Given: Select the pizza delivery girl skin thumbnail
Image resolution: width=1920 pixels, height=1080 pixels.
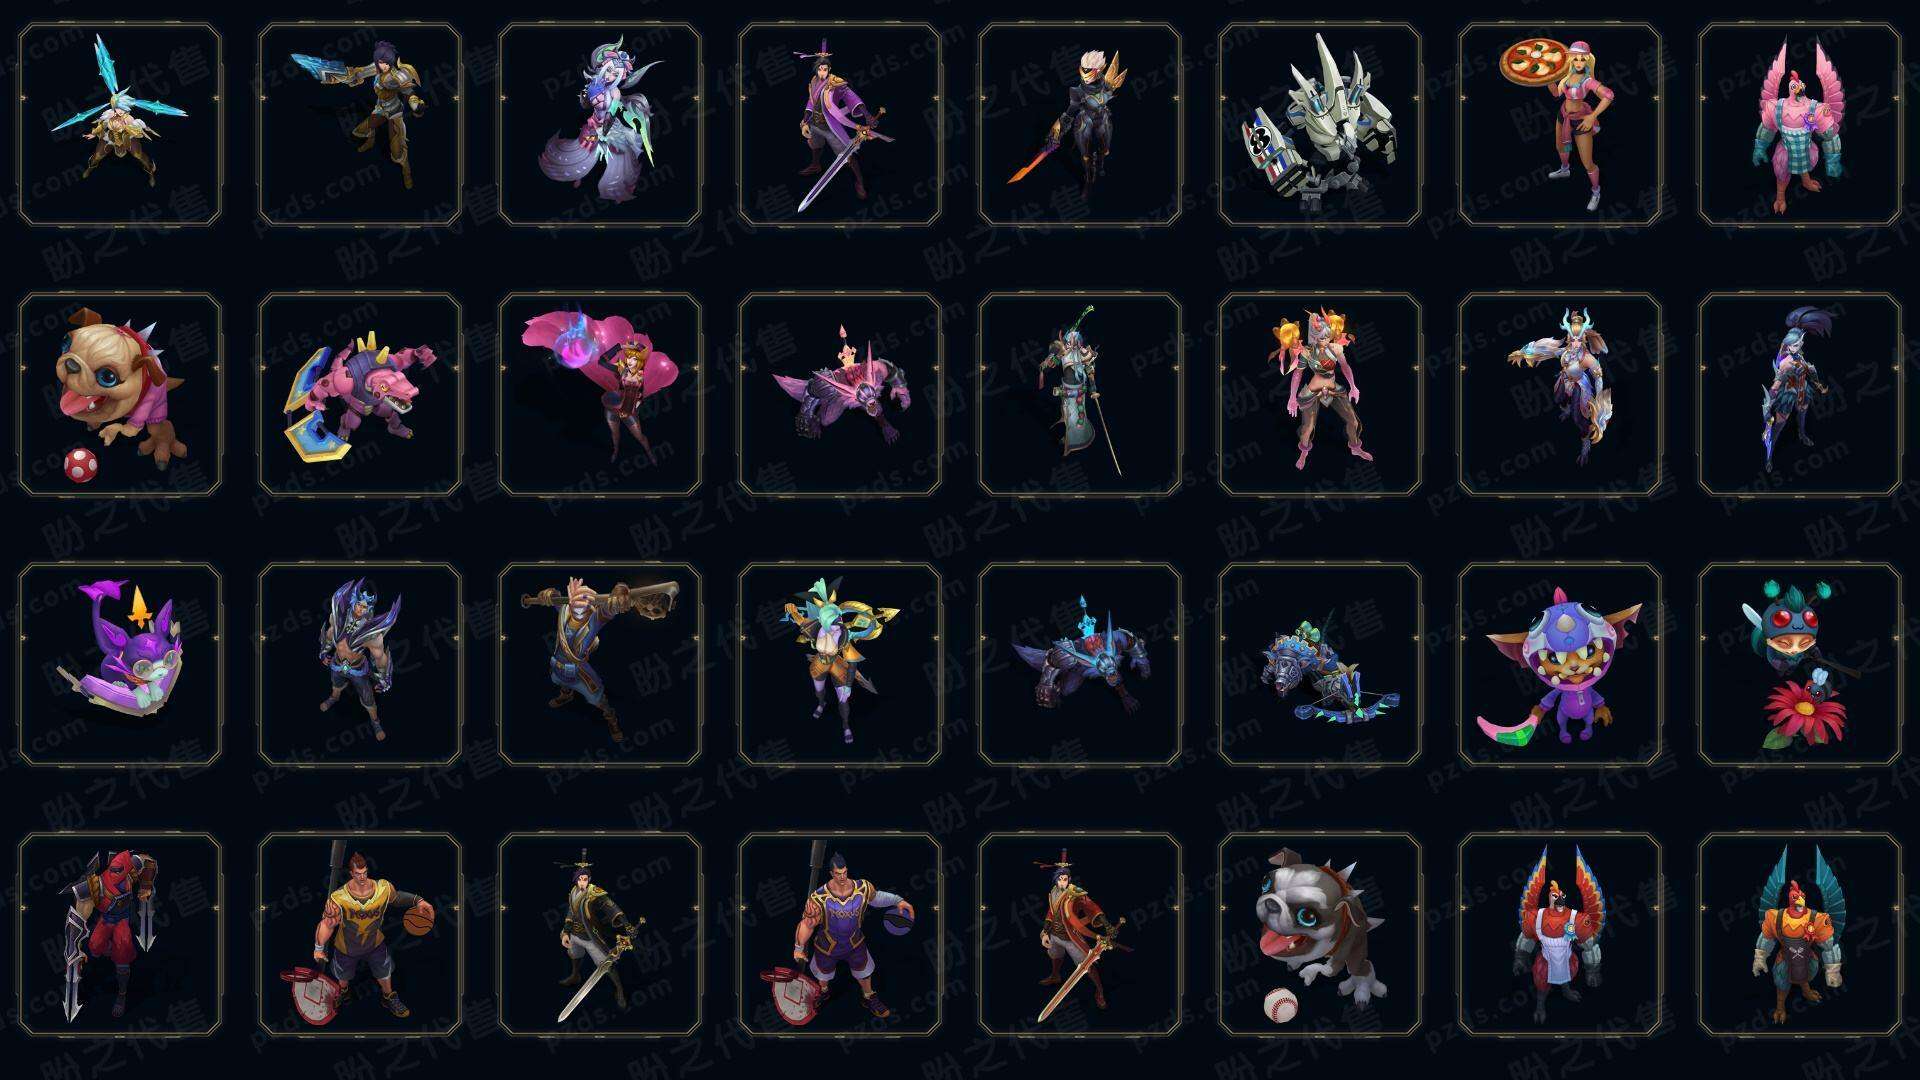Looking at the screenshot, I should click(x=1560, y=125).
